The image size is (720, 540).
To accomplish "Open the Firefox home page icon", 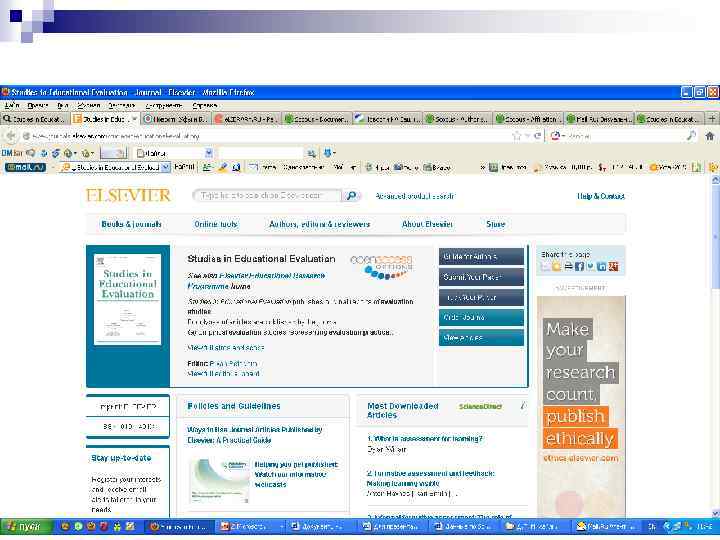I will pyautogui.click(x=710, y=136).
